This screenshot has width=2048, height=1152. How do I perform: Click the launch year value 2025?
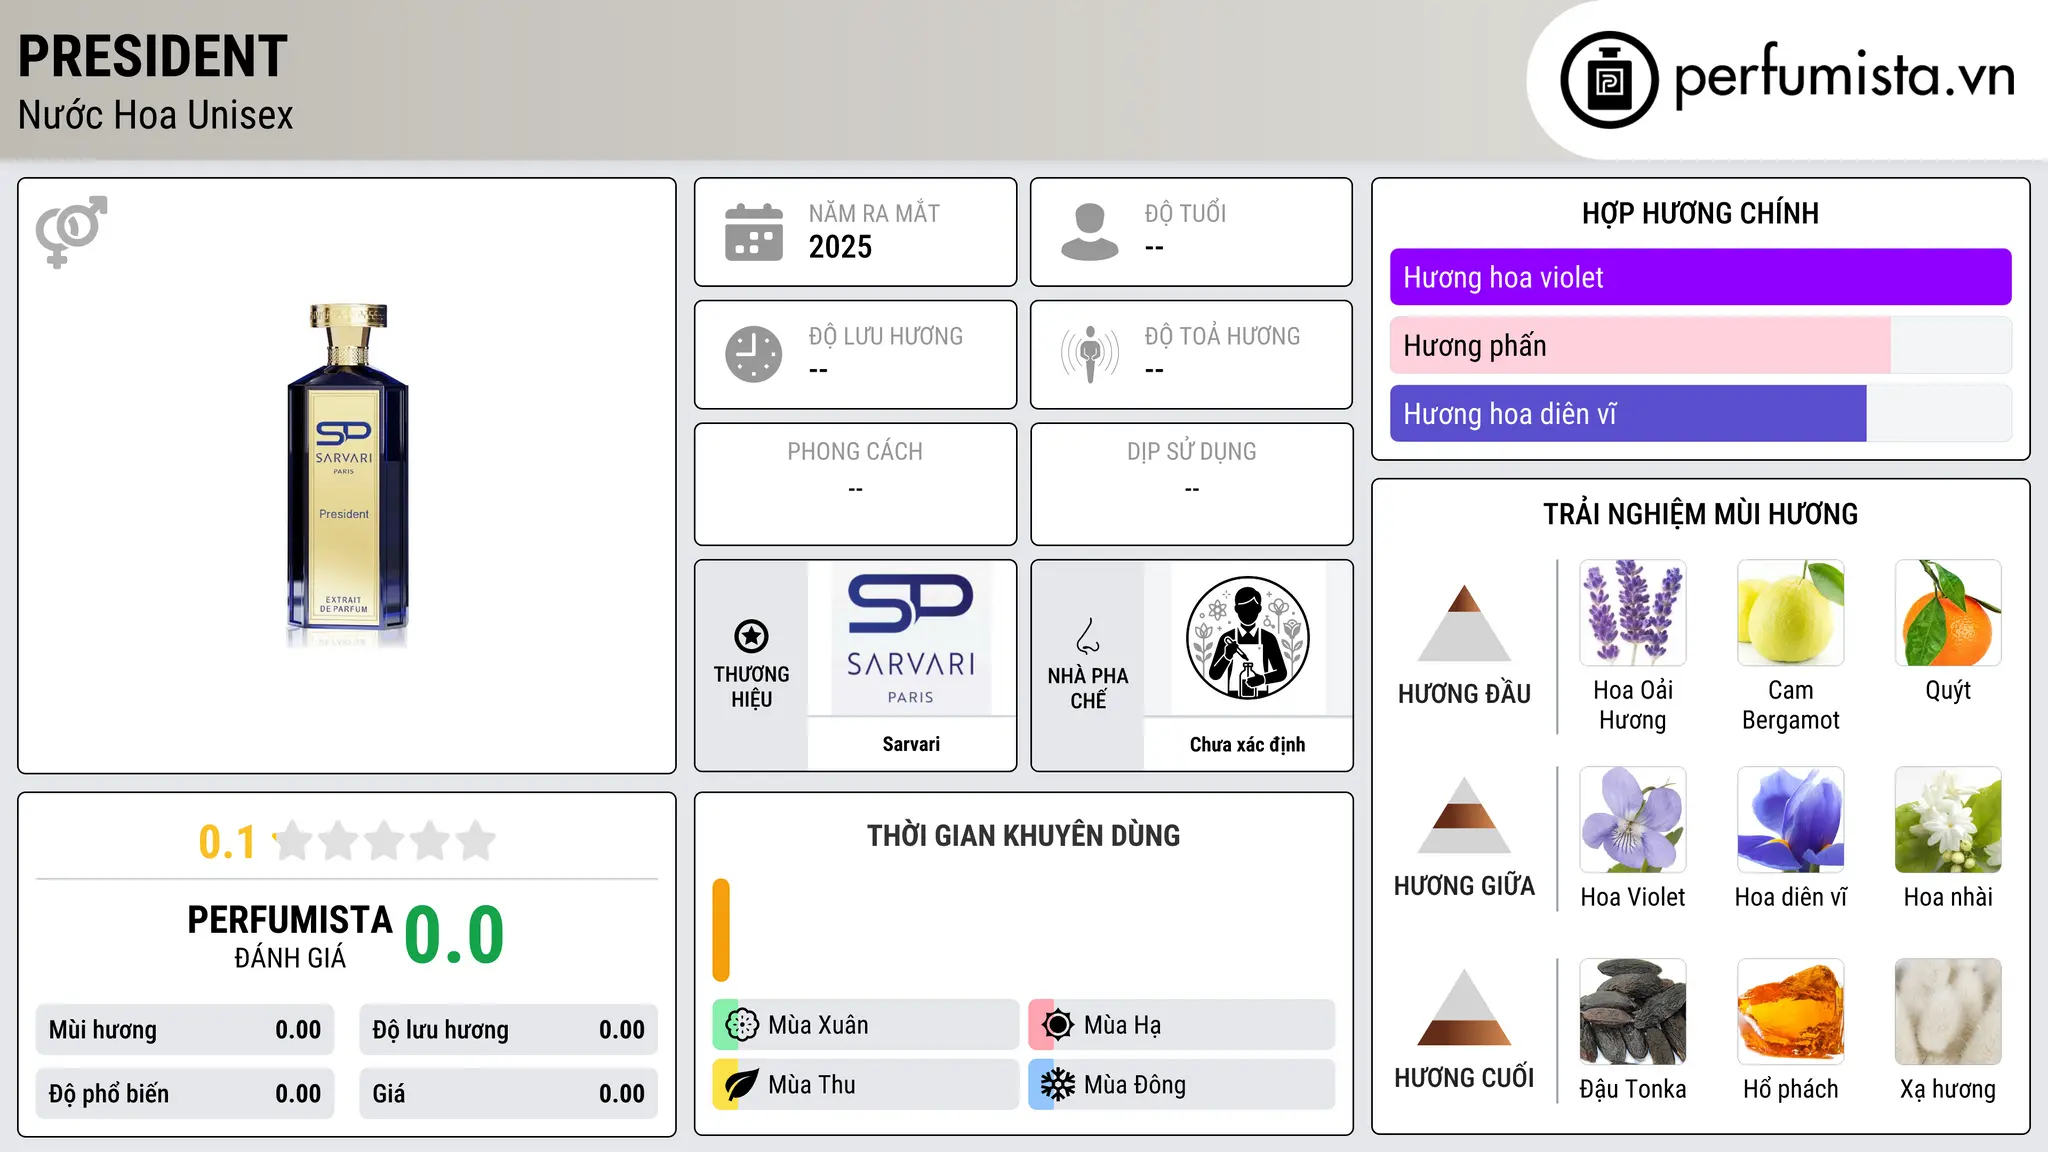(x=840, y=247)
